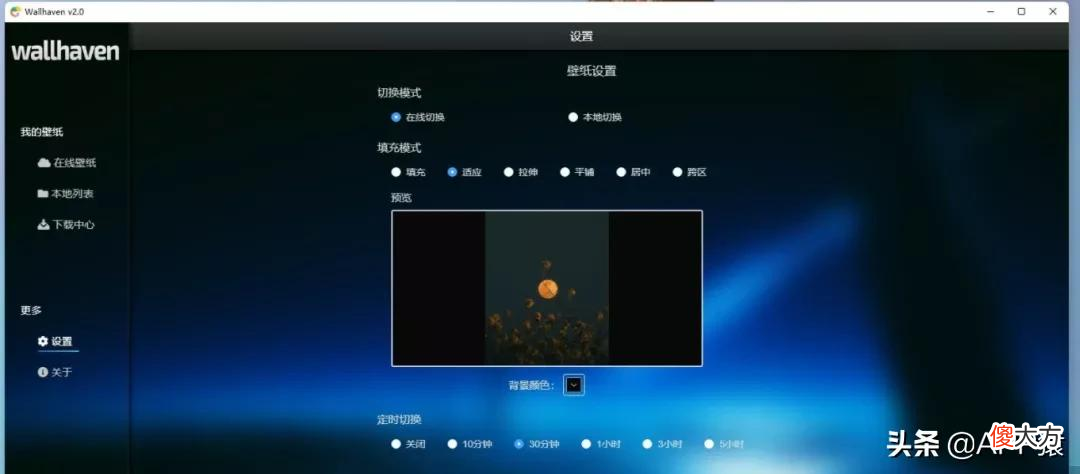
Task: Click the cloud icon beside 在线壁纸
Action: pyautogui.click(x=43, y=163)
